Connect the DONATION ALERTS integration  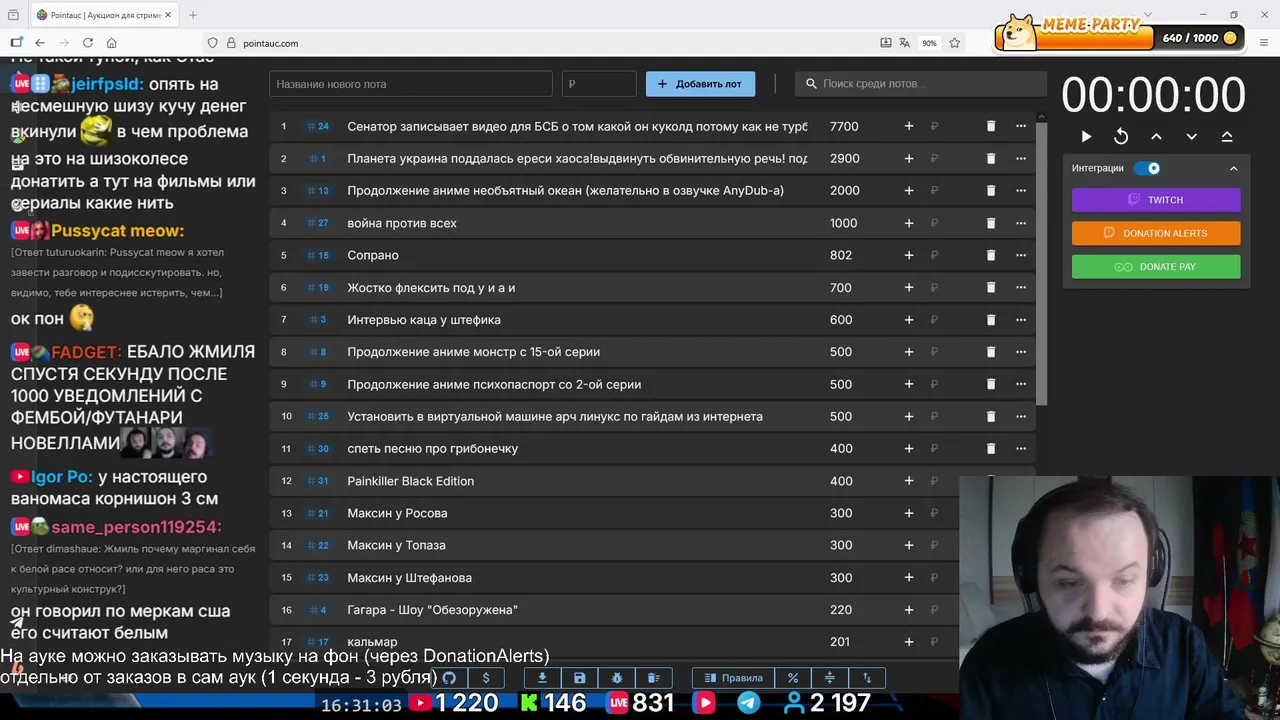1156,233
